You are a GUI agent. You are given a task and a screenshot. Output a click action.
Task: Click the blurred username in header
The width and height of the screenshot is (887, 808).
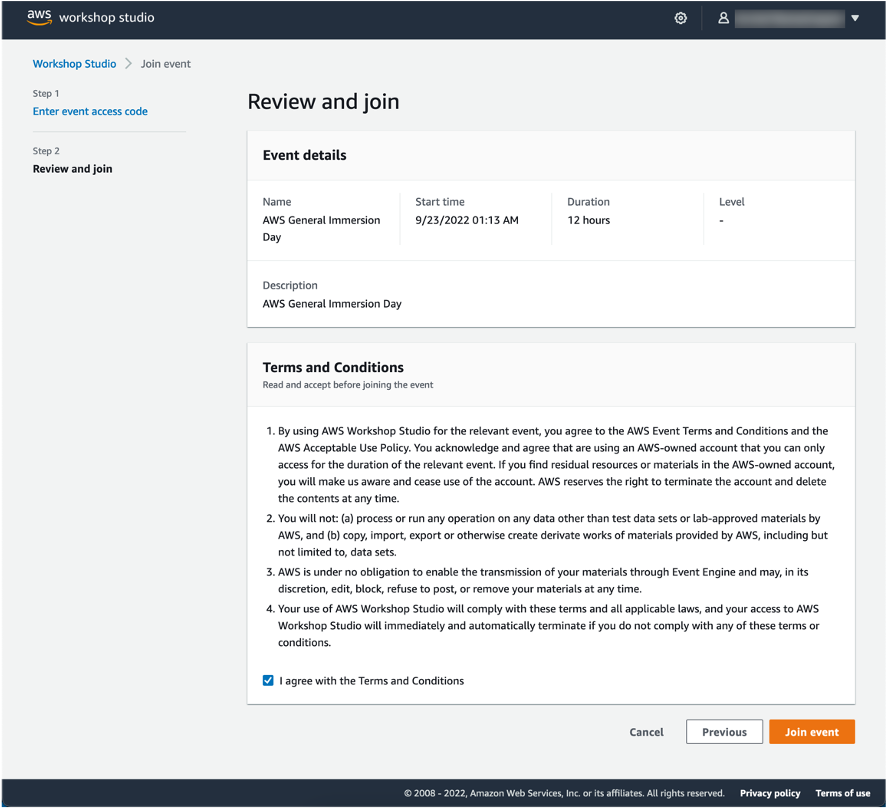click(x=789, y=18)
